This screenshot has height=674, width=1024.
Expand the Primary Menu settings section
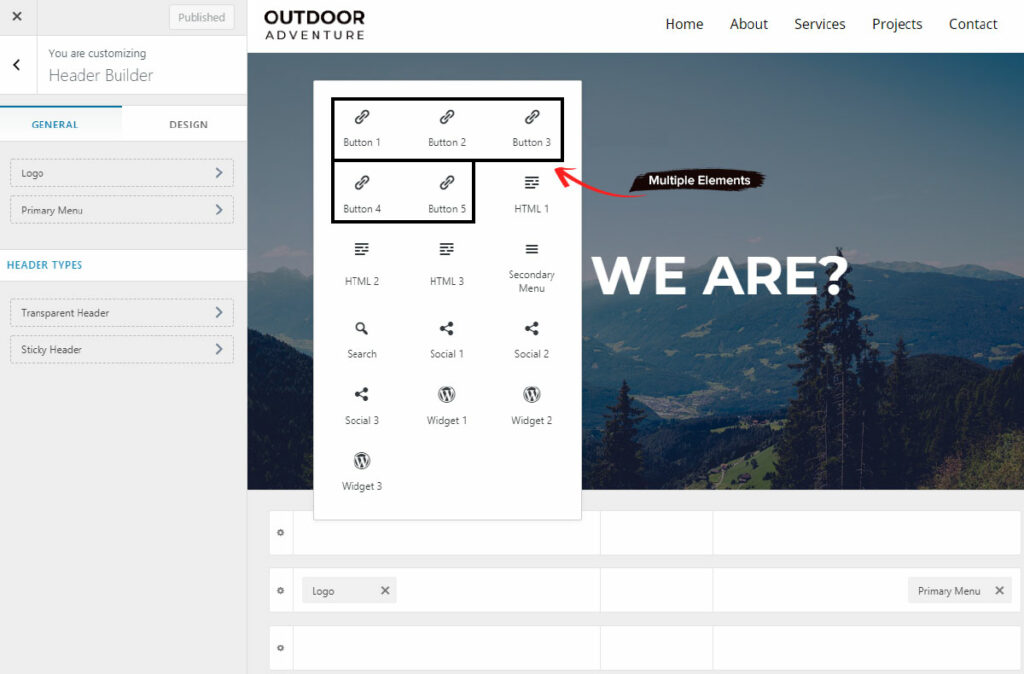[x=121, y=210]
